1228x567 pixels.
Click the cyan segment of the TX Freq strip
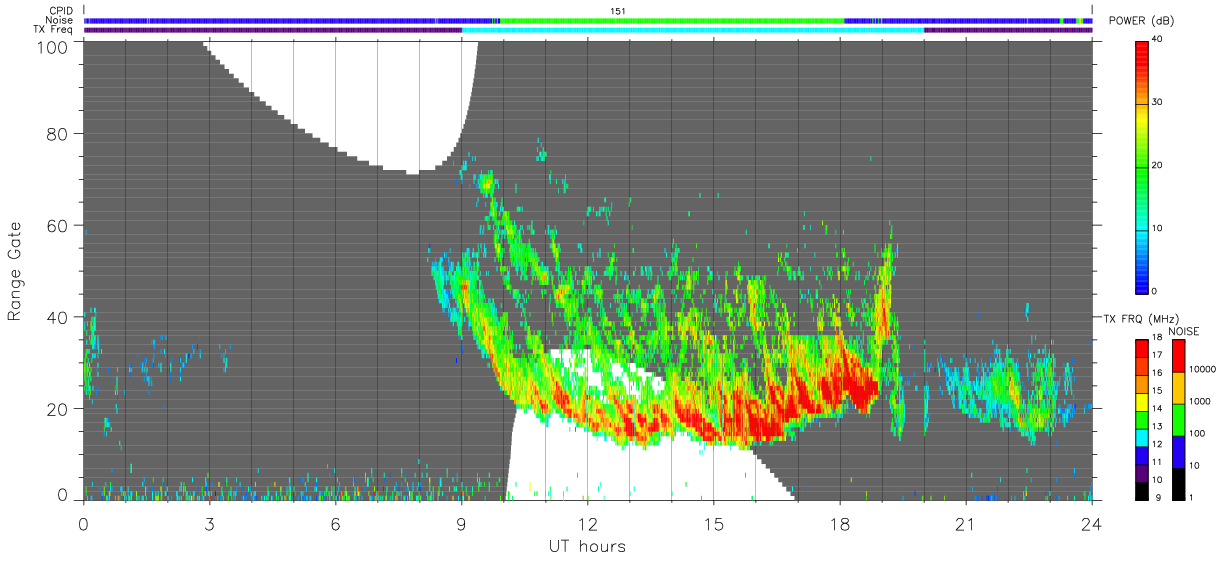[693, 30]
